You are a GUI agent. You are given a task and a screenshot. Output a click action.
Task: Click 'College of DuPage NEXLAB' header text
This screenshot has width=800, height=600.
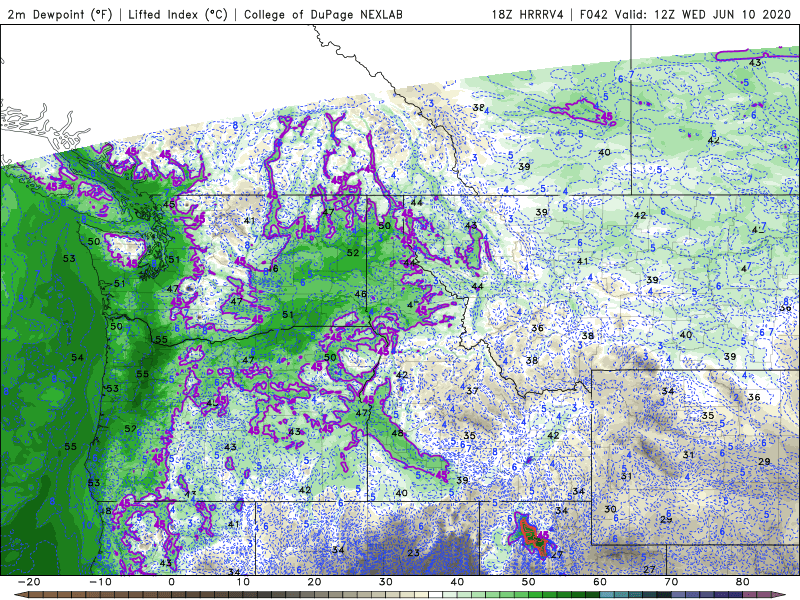[323, 14]
